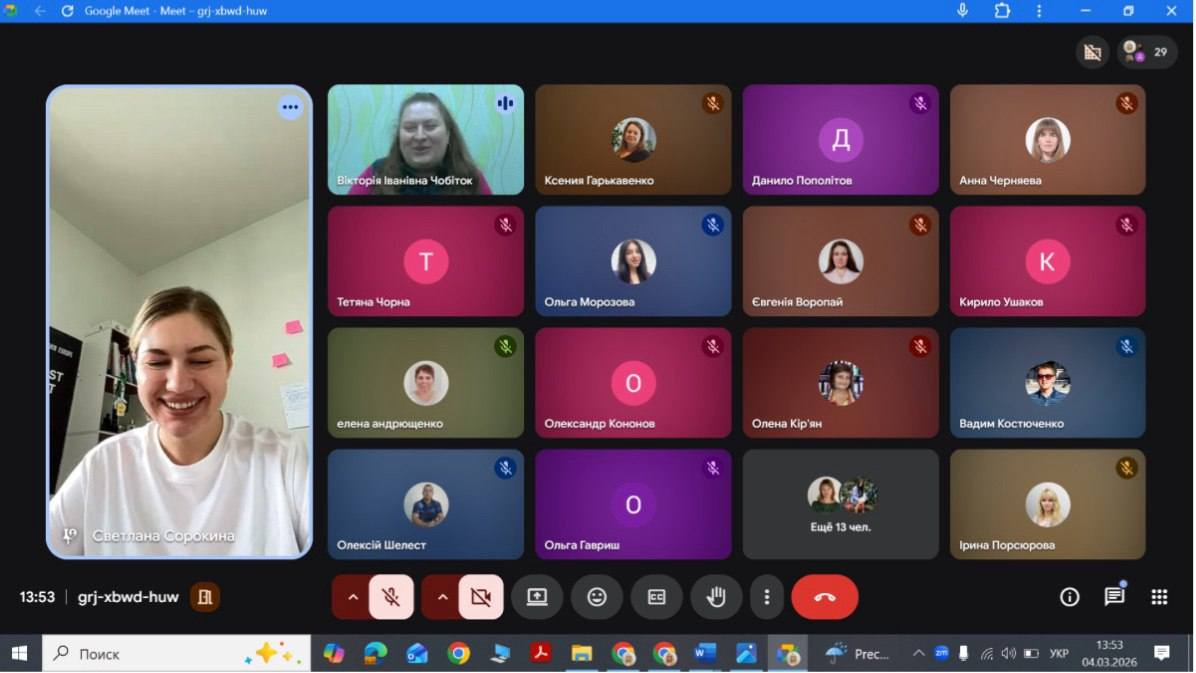Toggle the top-right camera-off indicator

(x=1092, y=52)
